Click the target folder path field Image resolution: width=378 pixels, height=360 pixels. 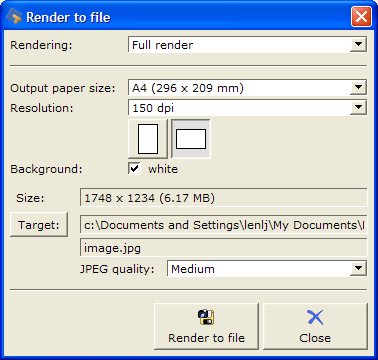[224, 225]
